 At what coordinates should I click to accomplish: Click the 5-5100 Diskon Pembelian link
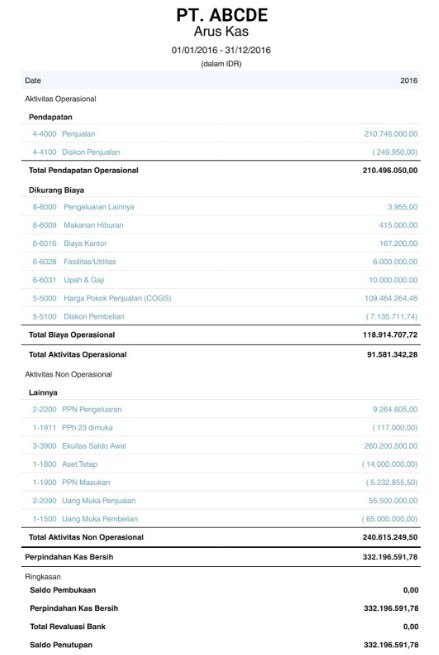click(x=78, y=317)
